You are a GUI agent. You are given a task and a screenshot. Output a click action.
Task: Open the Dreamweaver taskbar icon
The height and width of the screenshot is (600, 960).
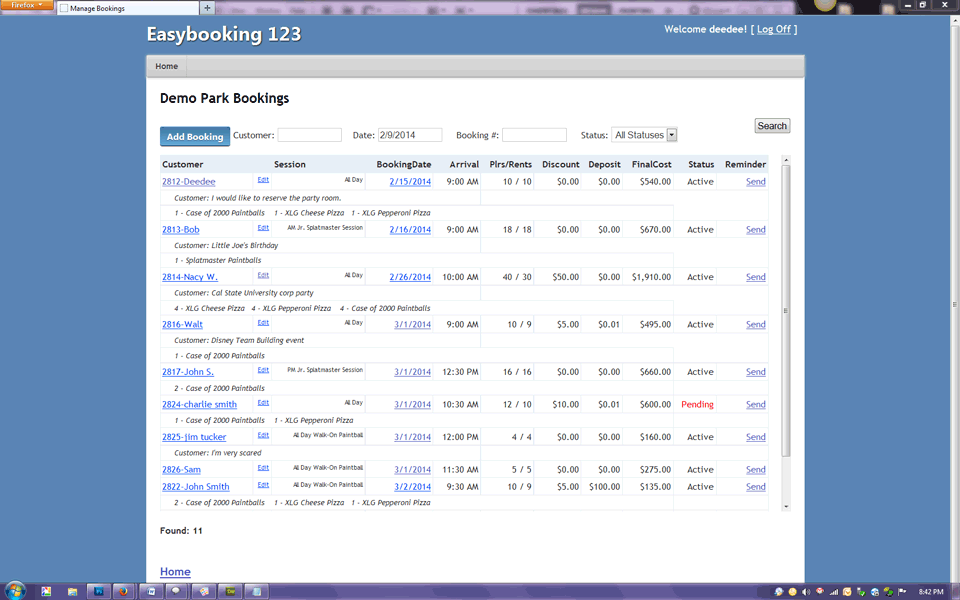point(230,591)
